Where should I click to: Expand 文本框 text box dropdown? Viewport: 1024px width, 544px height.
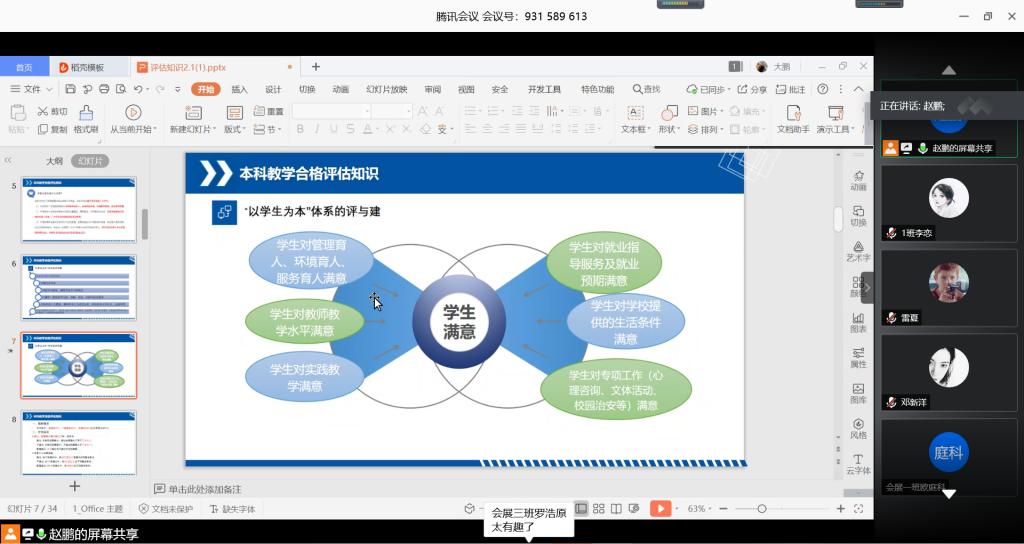[x=649, y=130]
